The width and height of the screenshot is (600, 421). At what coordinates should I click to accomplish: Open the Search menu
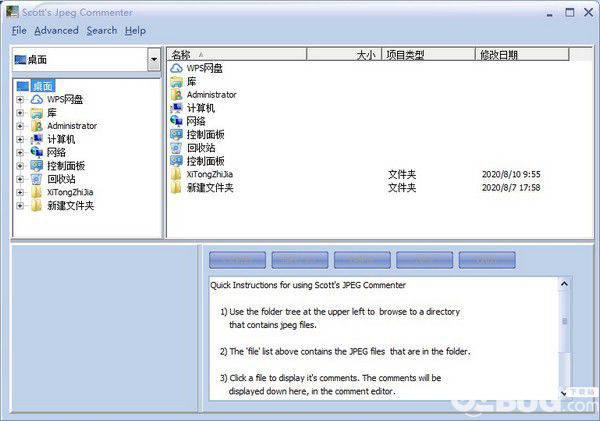pos(102,31)
